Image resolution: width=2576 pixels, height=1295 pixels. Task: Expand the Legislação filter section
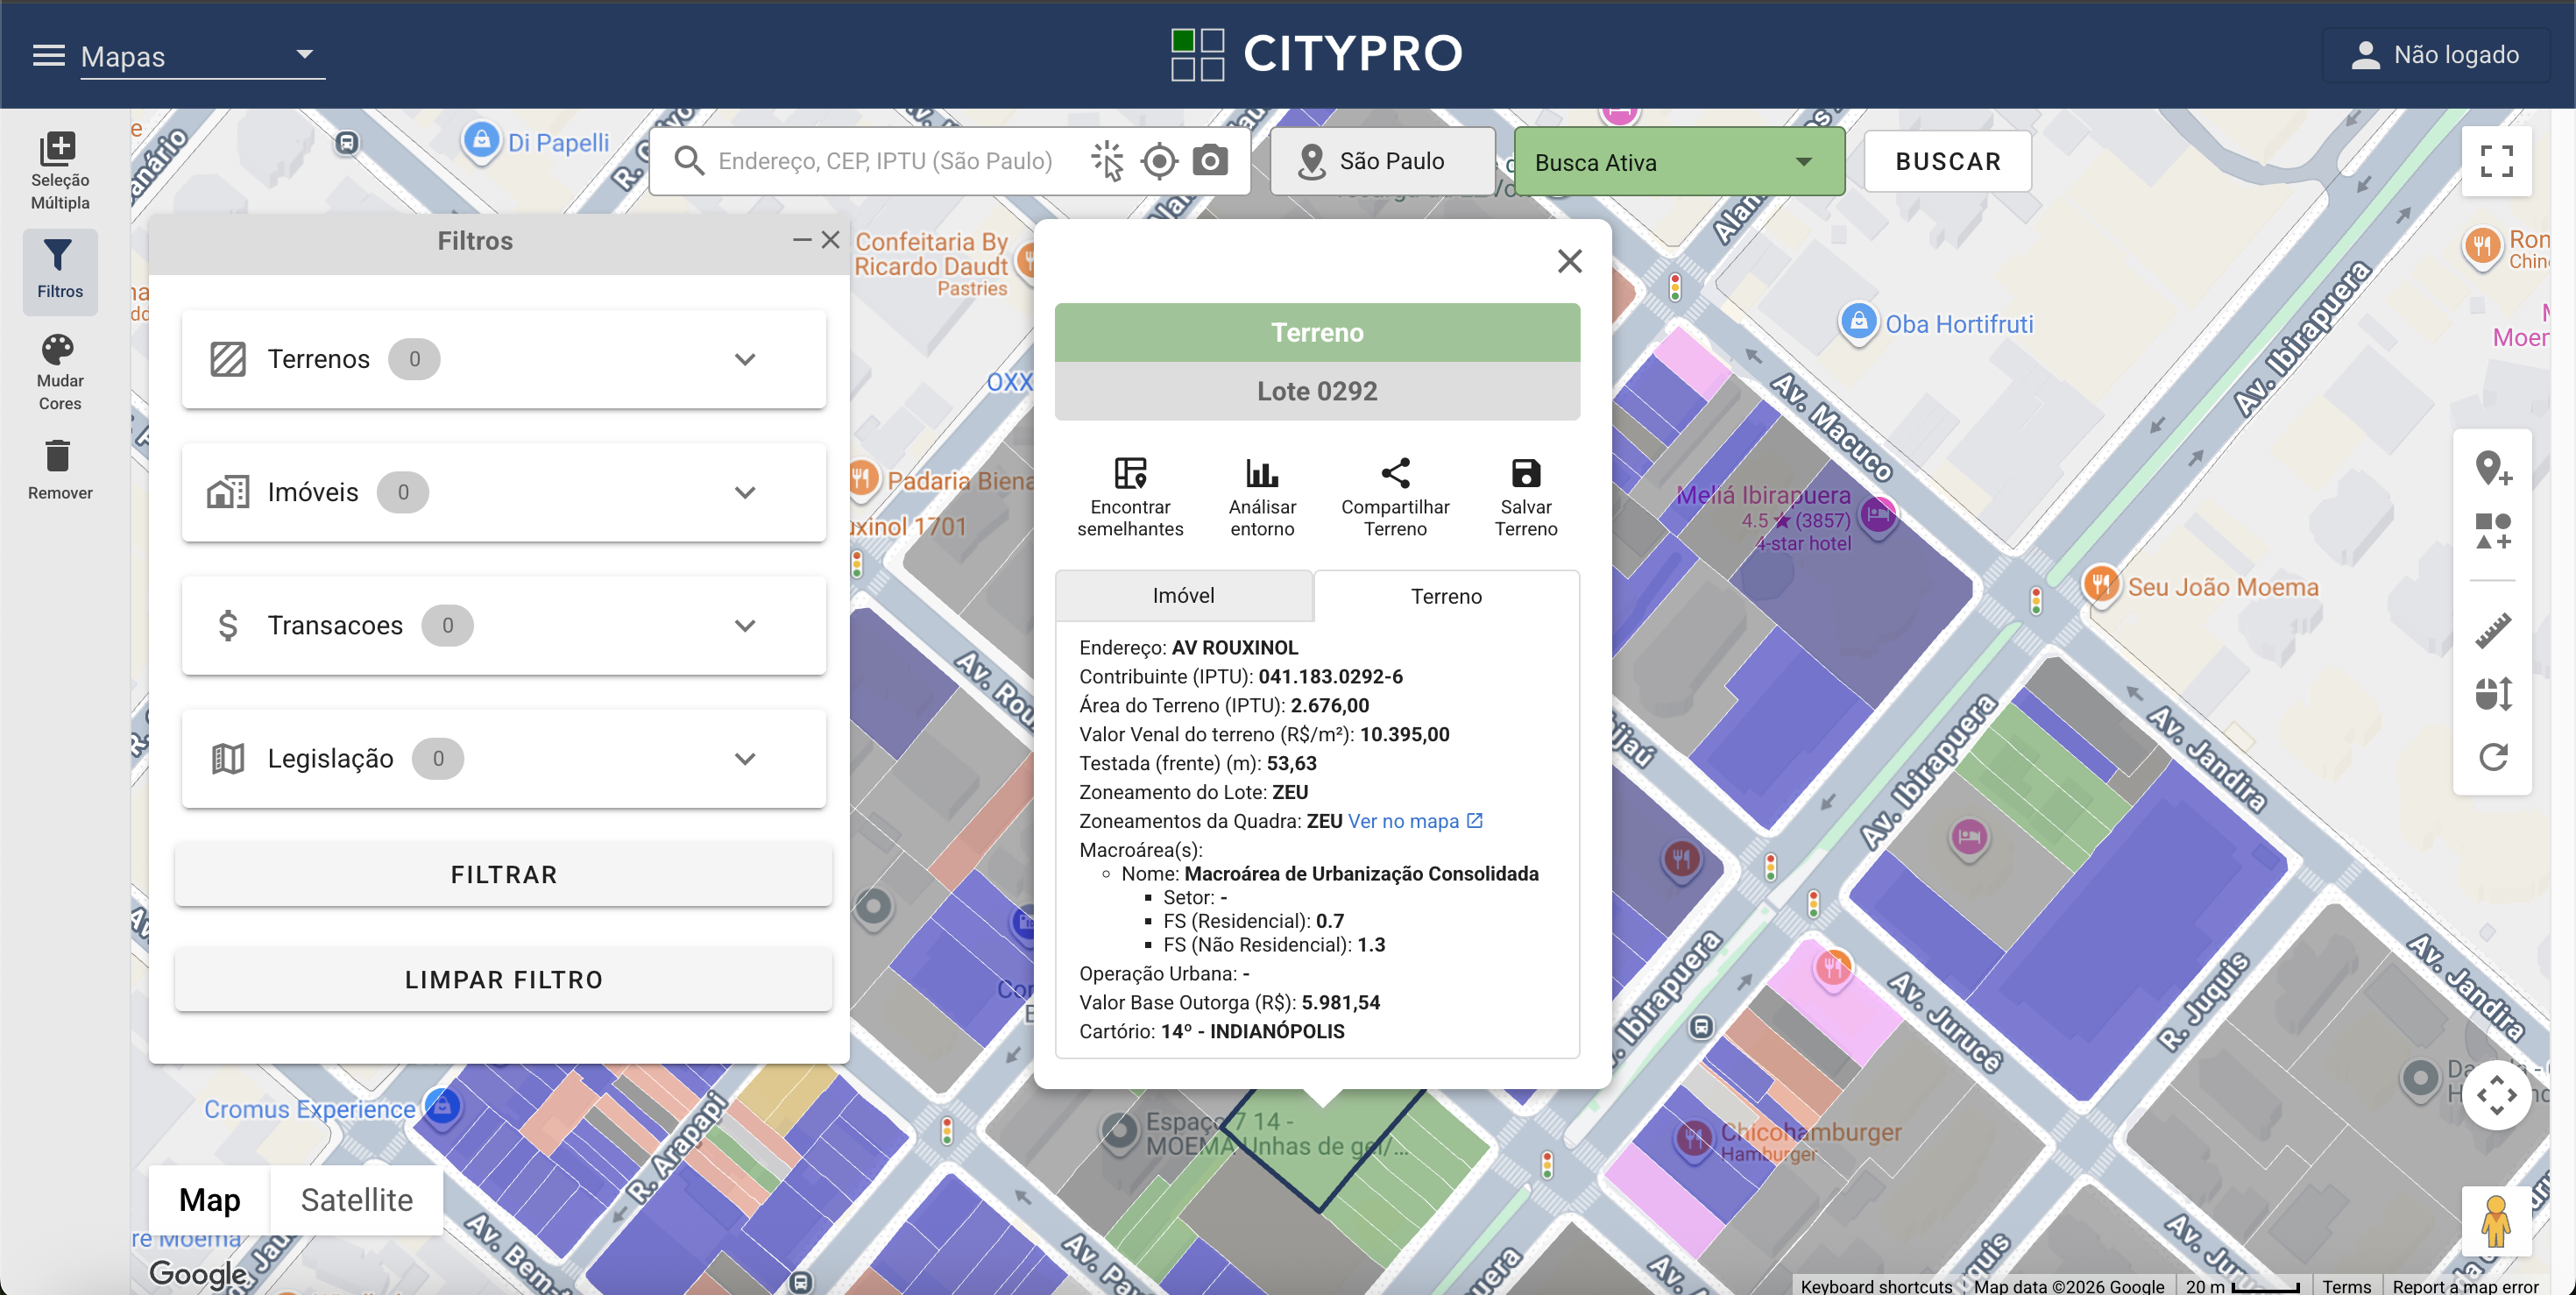(x=504, y=758)
